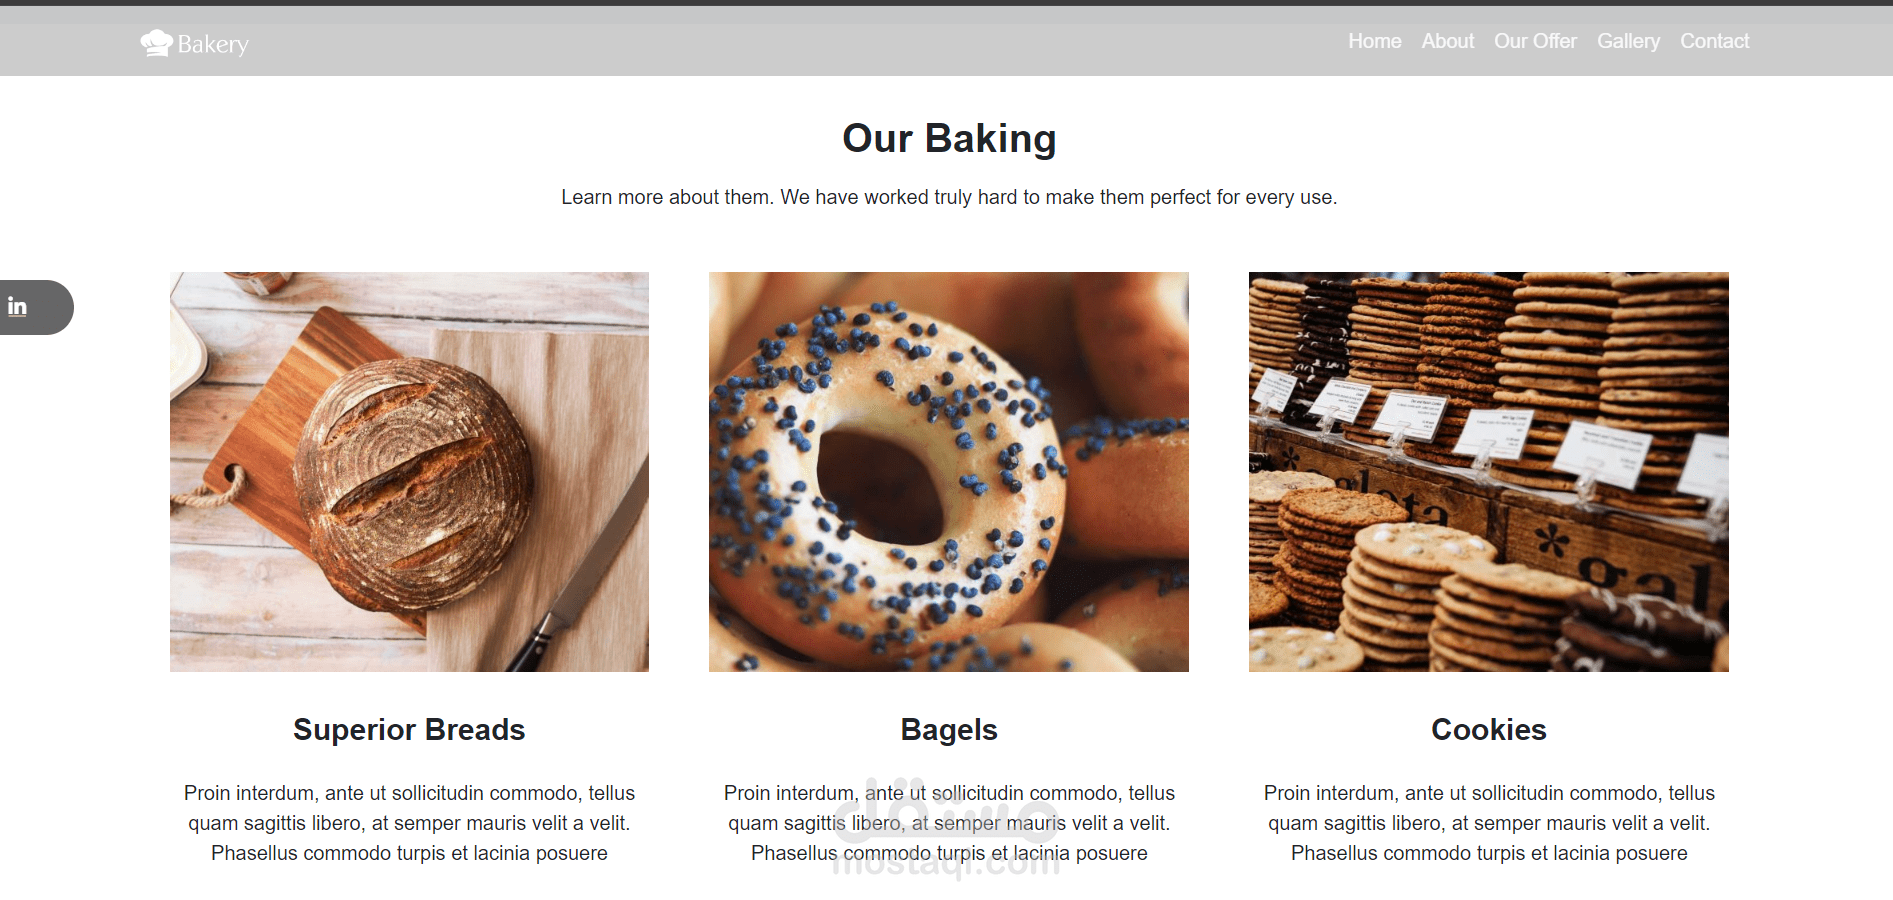Click the Our Baking section title
Image resolution: width=1893 pixels, height=900 pixels.
949,139
